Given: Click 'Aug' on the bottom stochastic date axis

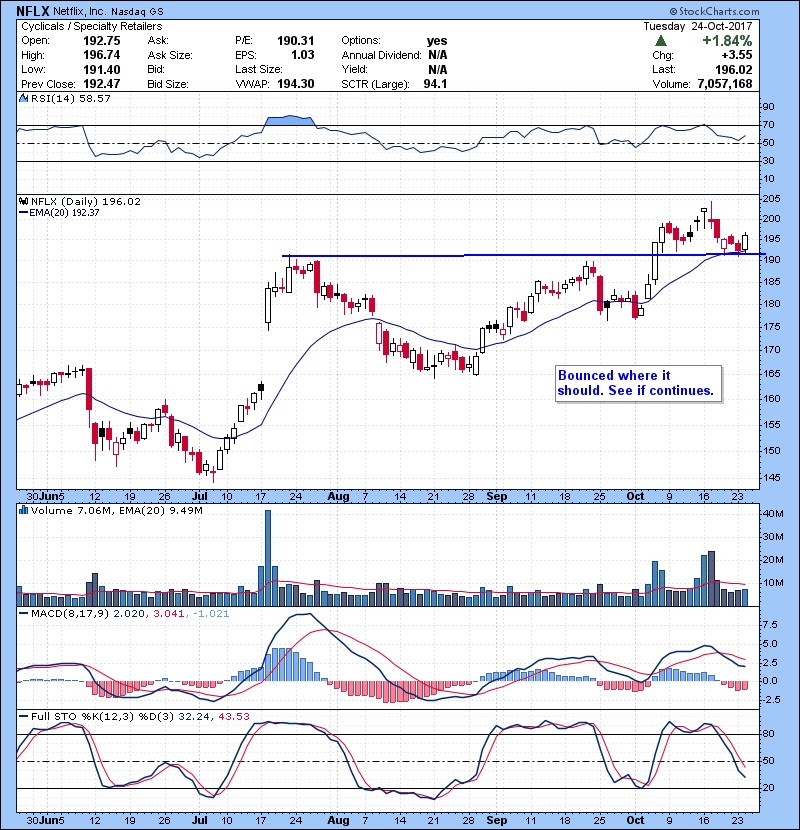Looking at the screenshot, I should point(338,820).
